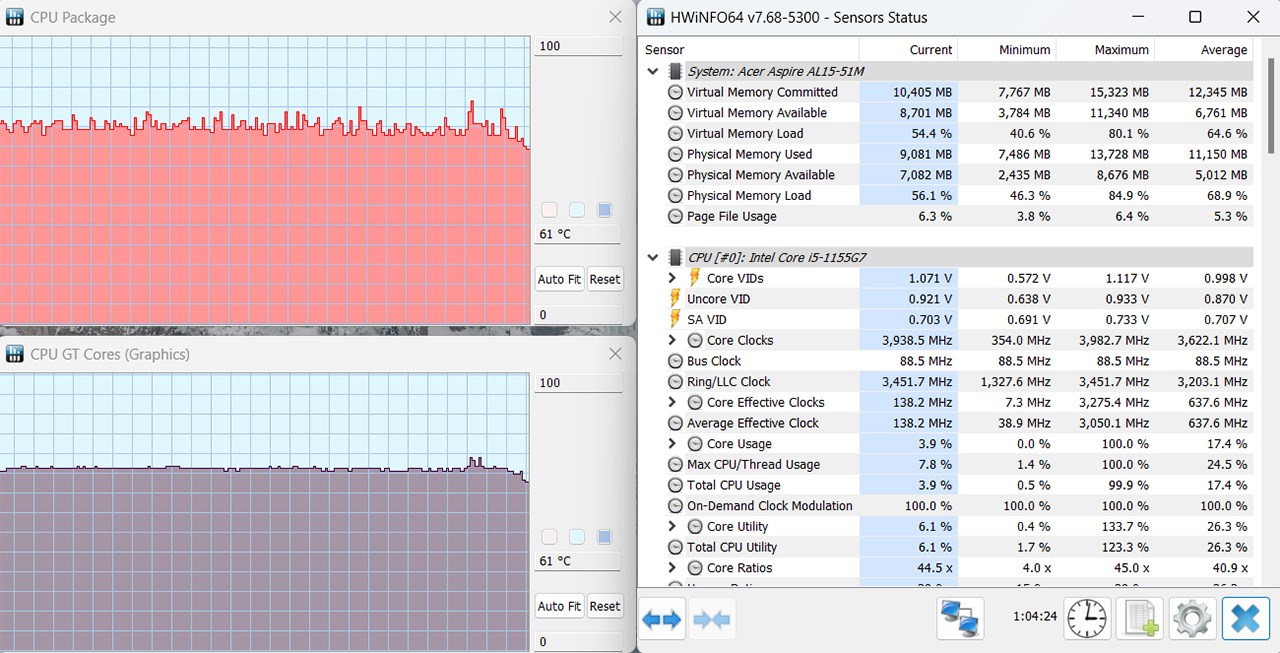Expand the Core Clocks row
Screen dimensions: 1280x653
click(672, 340)
